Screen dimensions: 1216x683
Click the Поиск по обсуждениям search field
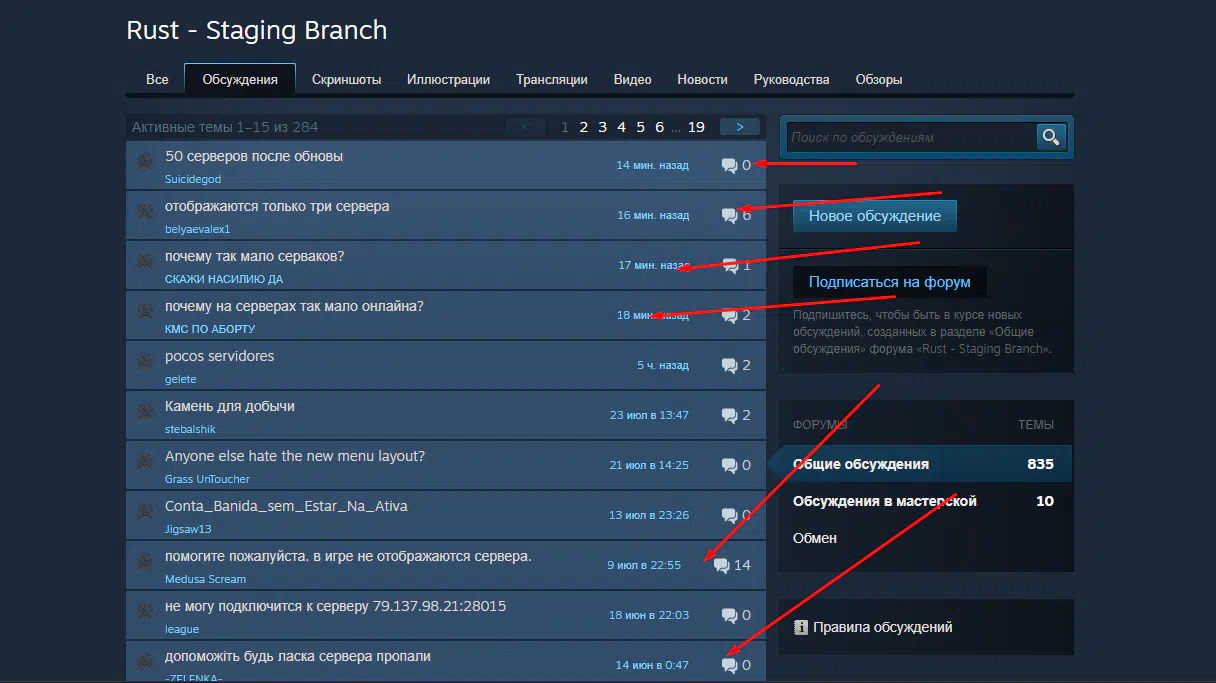tap(911, 137)
